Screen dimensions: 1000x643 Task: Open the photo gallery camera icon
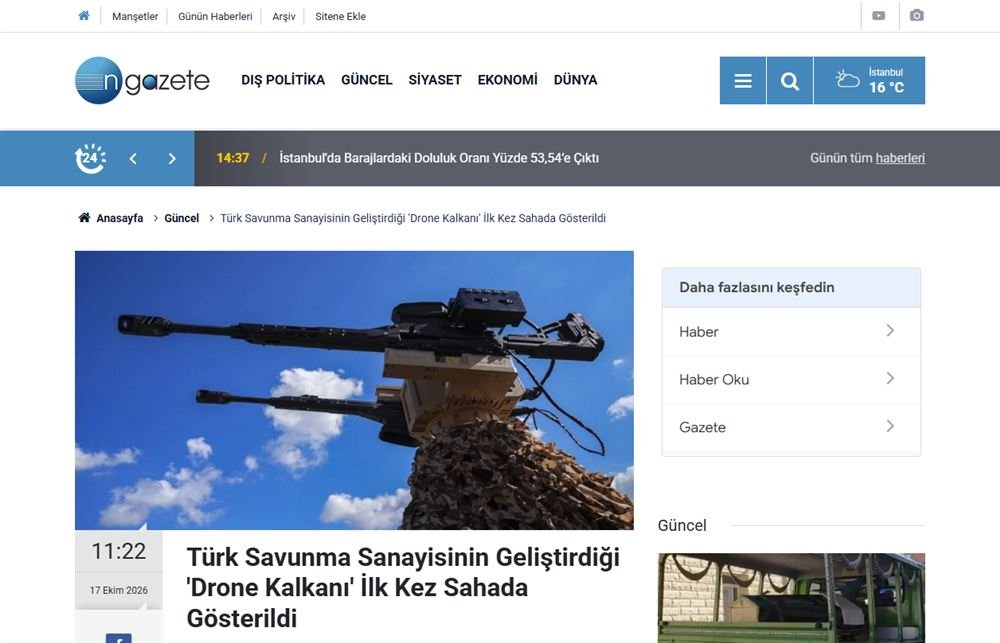click(x=916, y=15)
